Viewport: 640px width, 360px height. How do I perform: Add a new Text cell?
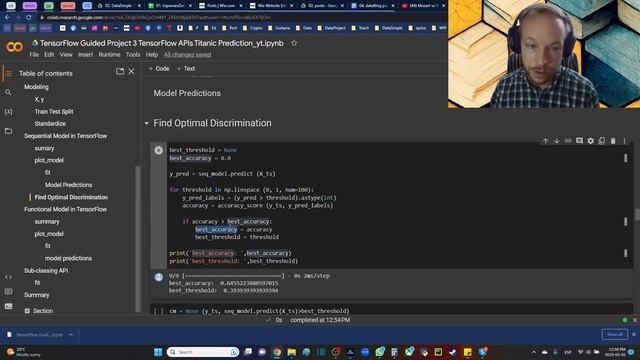pos(186,69)
